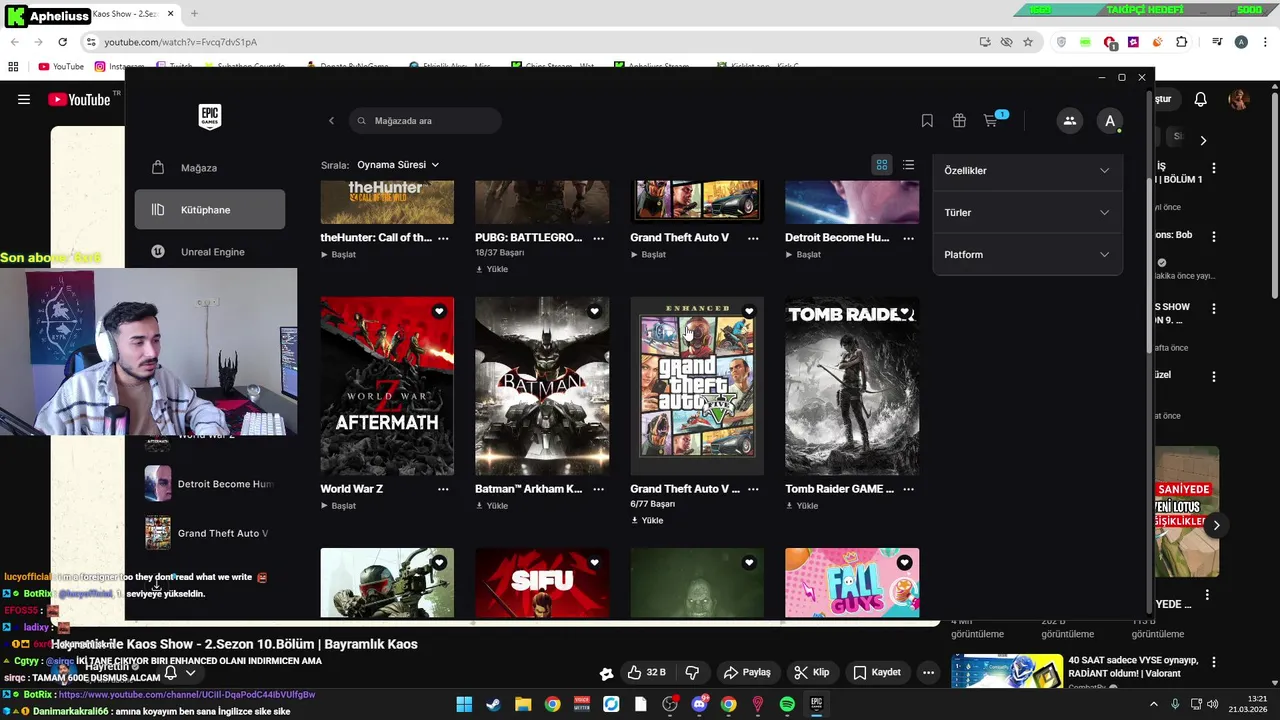Viewport: 1280px width, 720px height.
Task: Open the Epic Games wishlist bookmark icon
Action: (927, 121)
